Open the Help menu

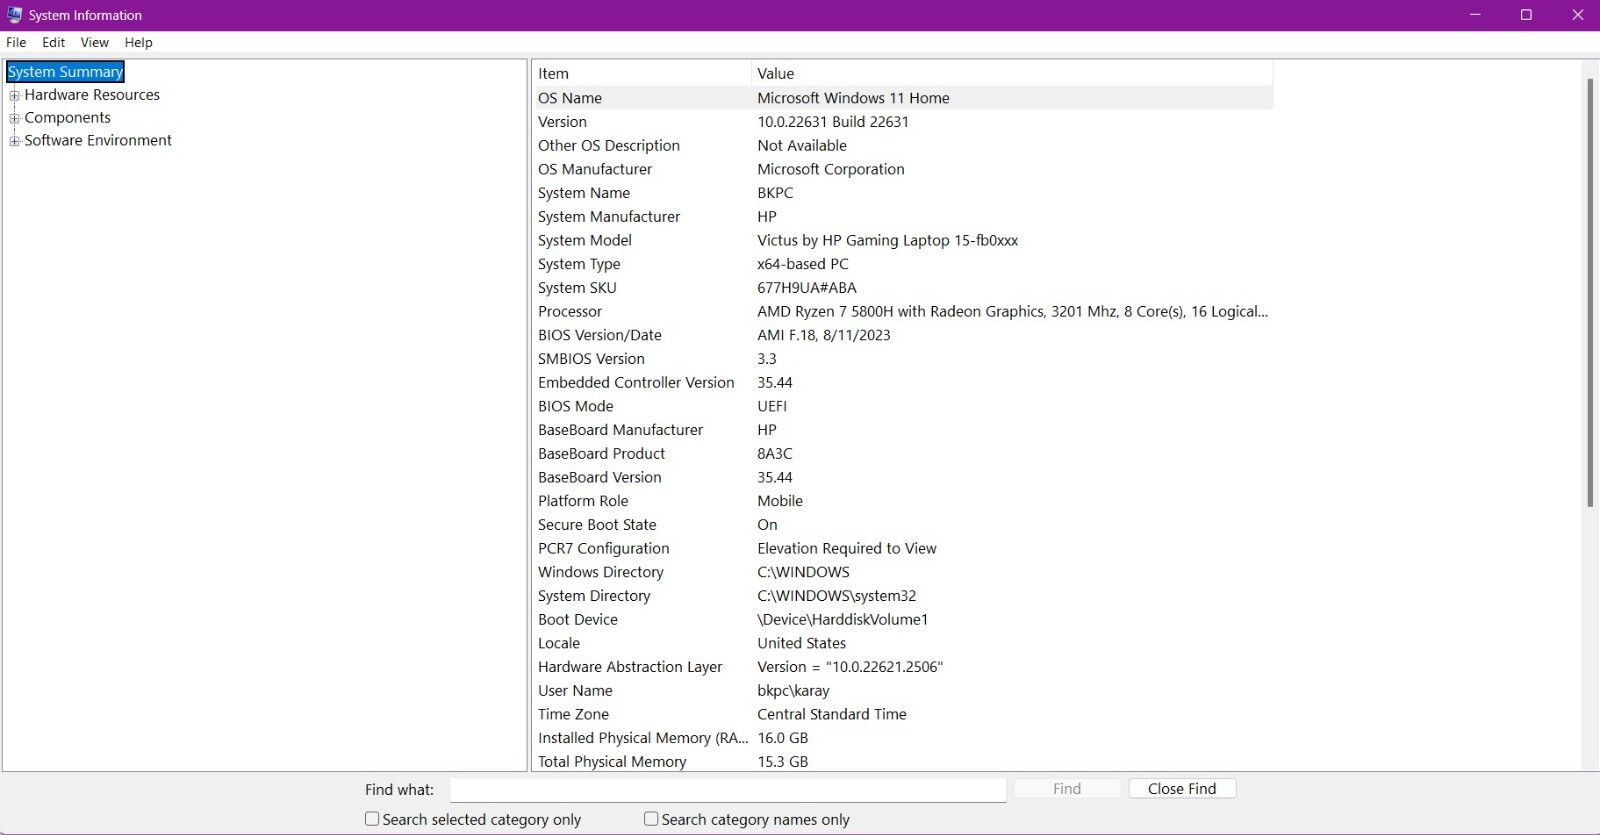coord(138,42)
